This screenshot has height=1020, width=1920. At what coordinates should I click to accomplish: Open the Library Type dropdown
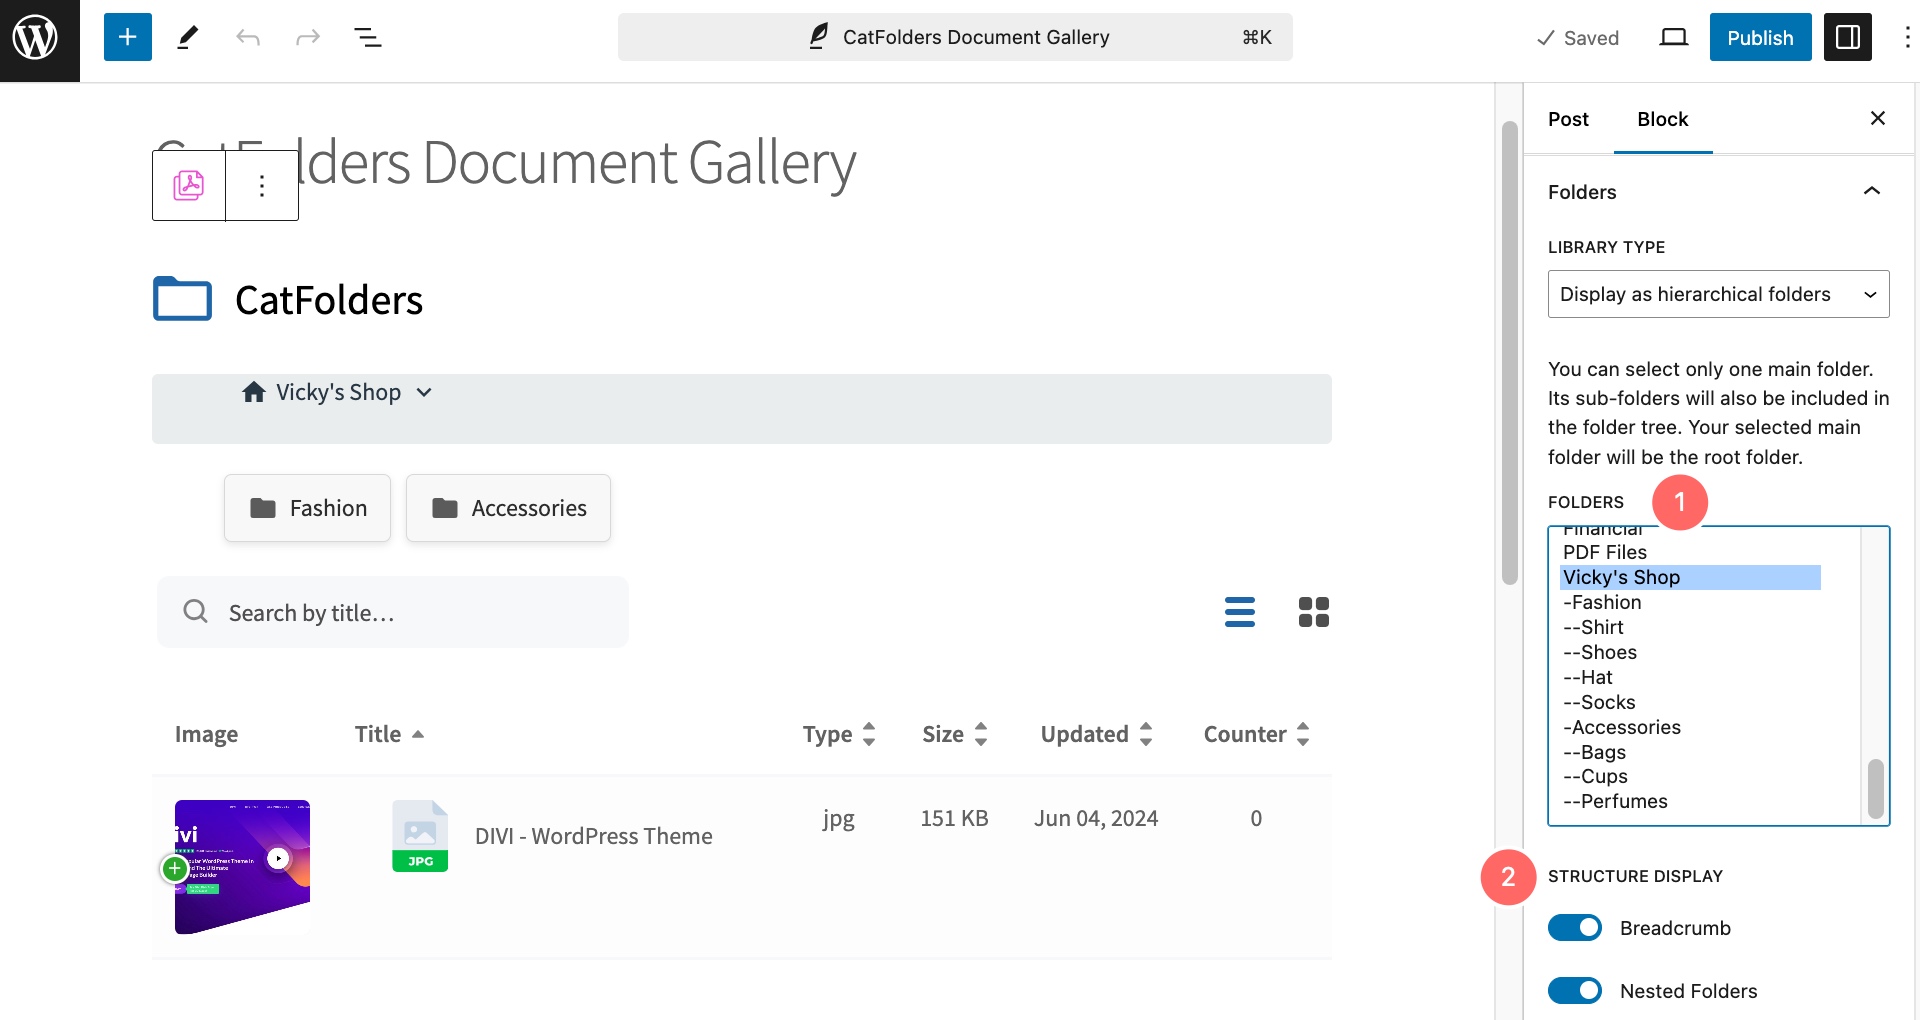coord(1718,294)
